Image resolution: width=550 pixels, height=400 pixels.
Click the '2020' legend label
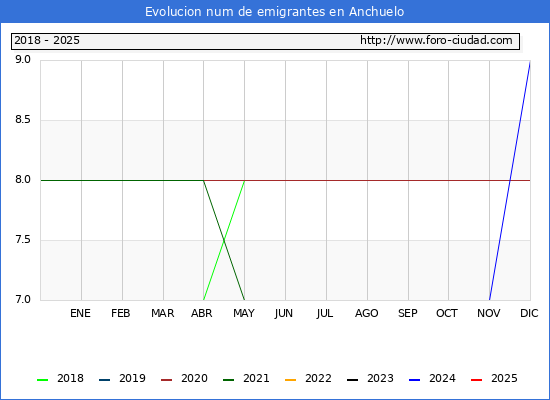[x=194, y=378]
